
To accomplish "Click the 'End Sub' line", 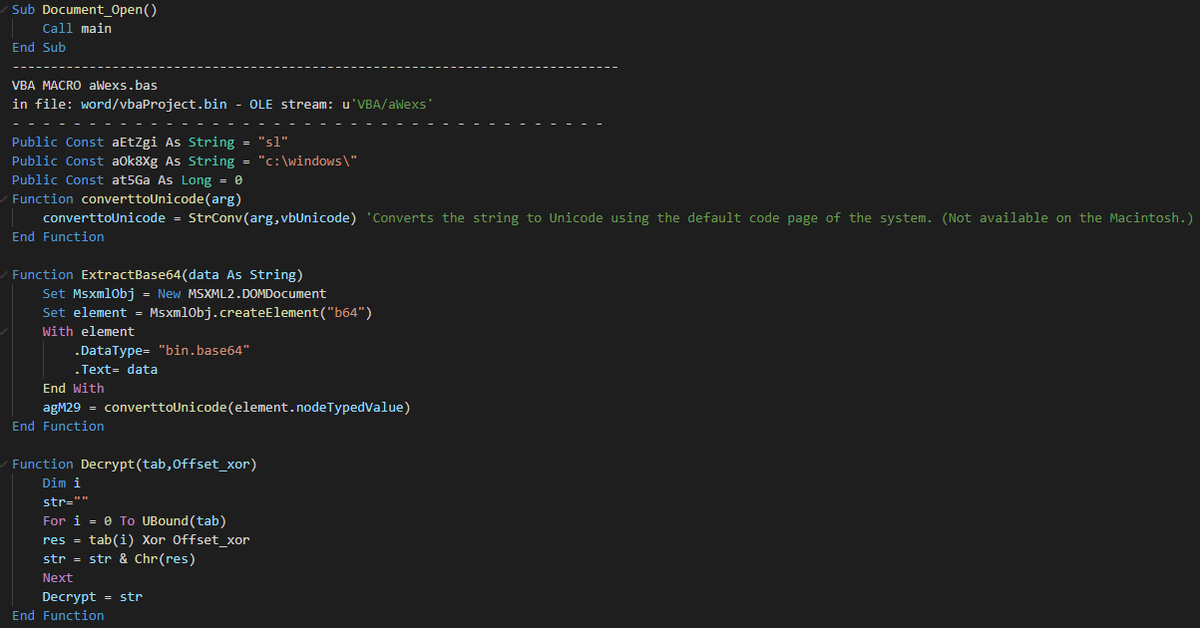I will tap(39, 48).
